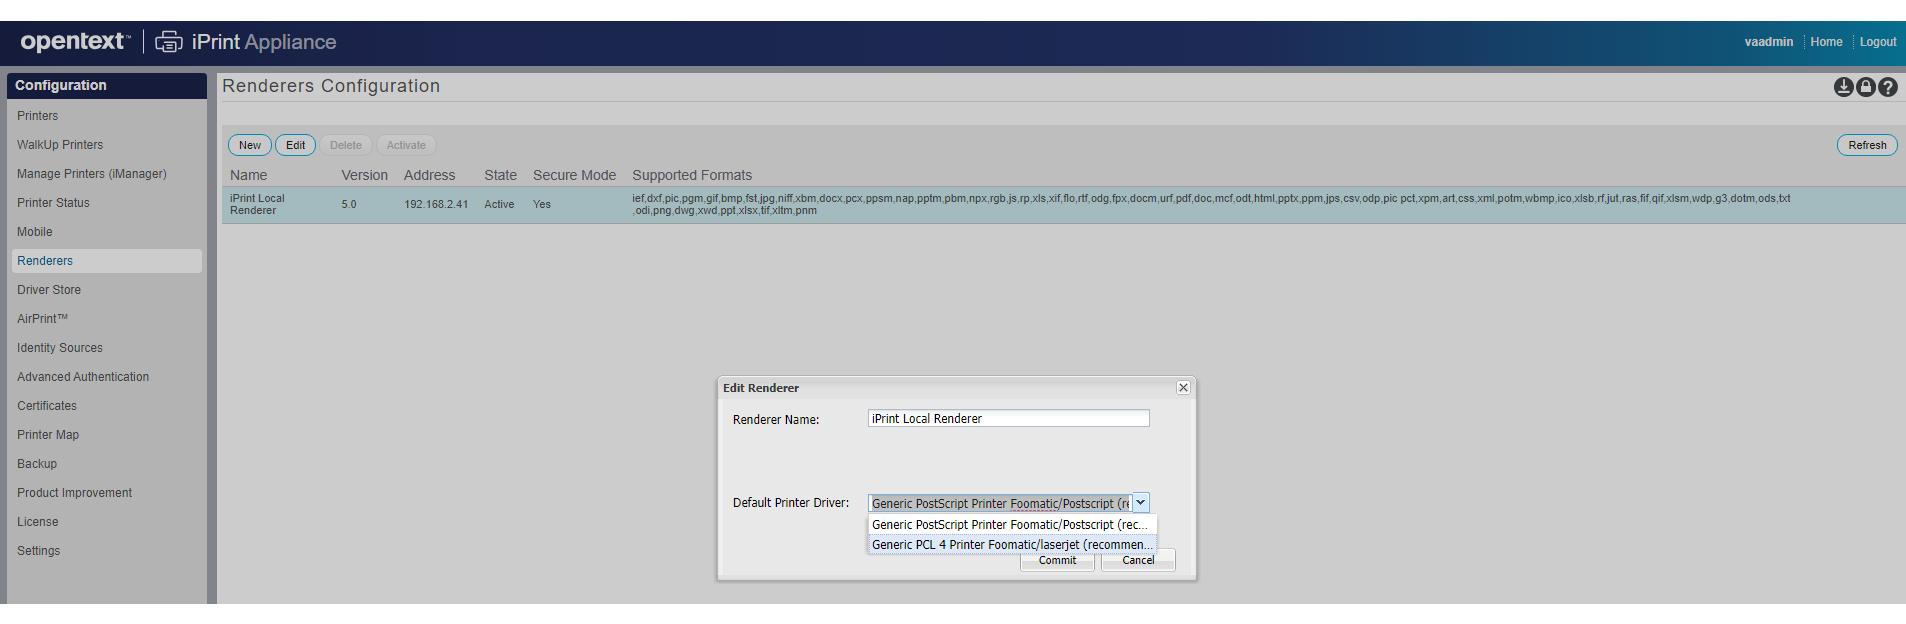Screen dimensions: 1906x624
Task: Open Printers in the Configuration sidebar
Action: point(38,116)
